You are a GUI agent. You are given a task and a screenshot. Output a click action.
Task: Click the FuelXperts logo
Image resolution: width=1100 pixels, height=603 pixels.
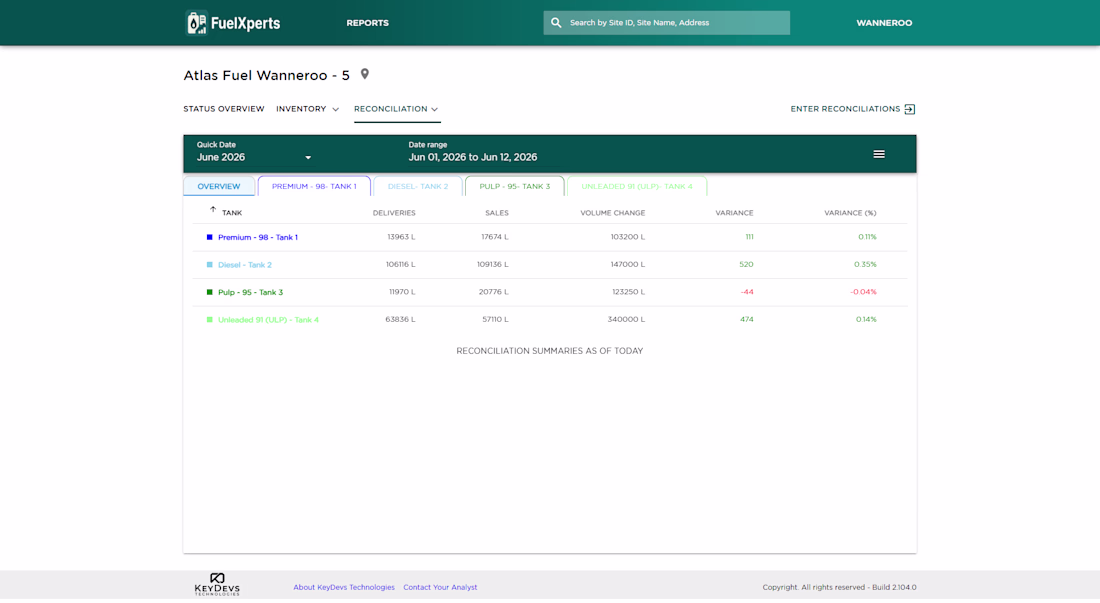pyautogui.click(x=233, y=23)
